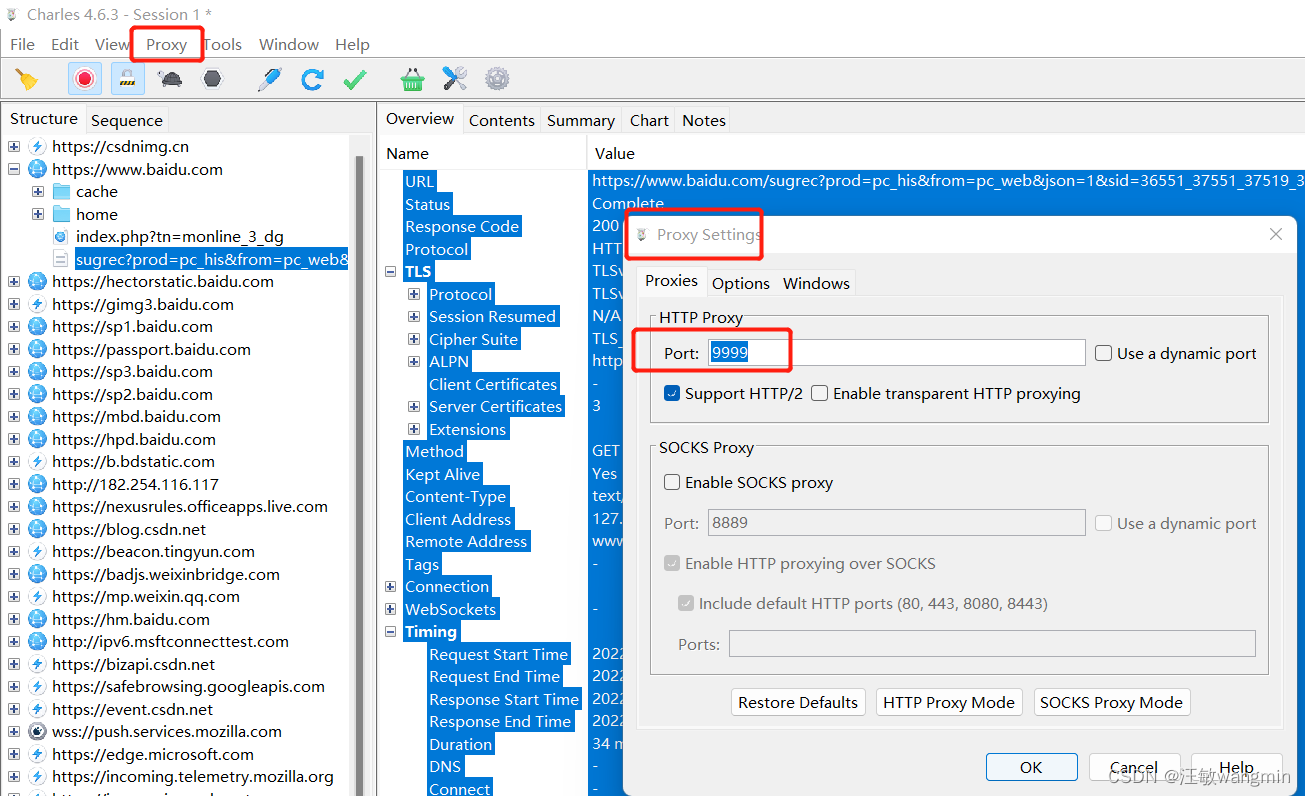Switch to the Chart tab
Image resolution: width=1305 pixels, height=796 pixels.
(649, 120)
